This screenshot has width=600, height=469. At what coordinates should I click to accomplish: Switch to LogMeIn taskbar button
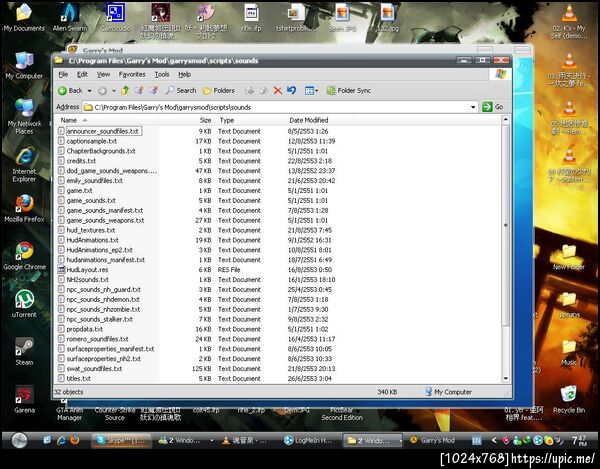[309, 440]
